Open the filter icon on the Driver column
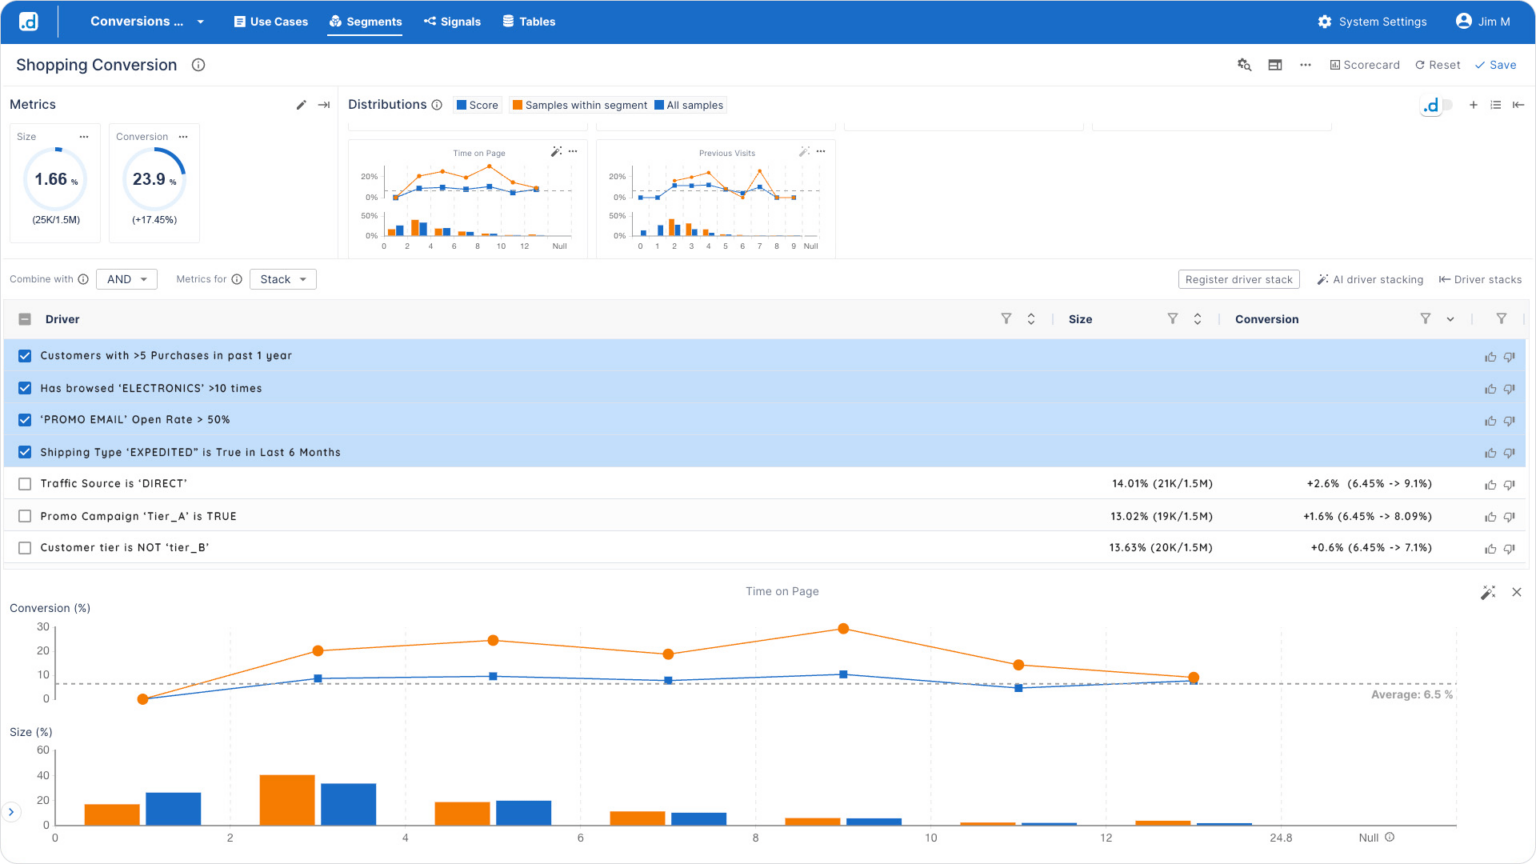1536x864 pixels. (1006, 318)
